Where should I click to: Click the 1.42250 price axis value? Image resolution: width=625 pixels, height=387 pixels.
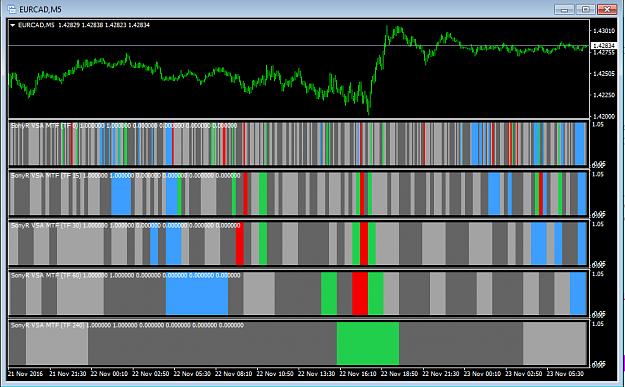click(x=603, y=95)
